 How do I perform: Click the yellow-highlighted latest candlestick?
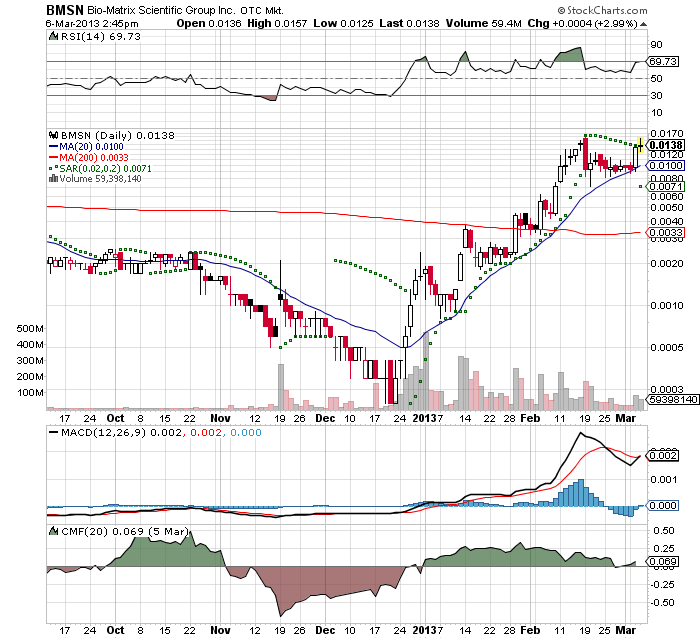[641, 145]
